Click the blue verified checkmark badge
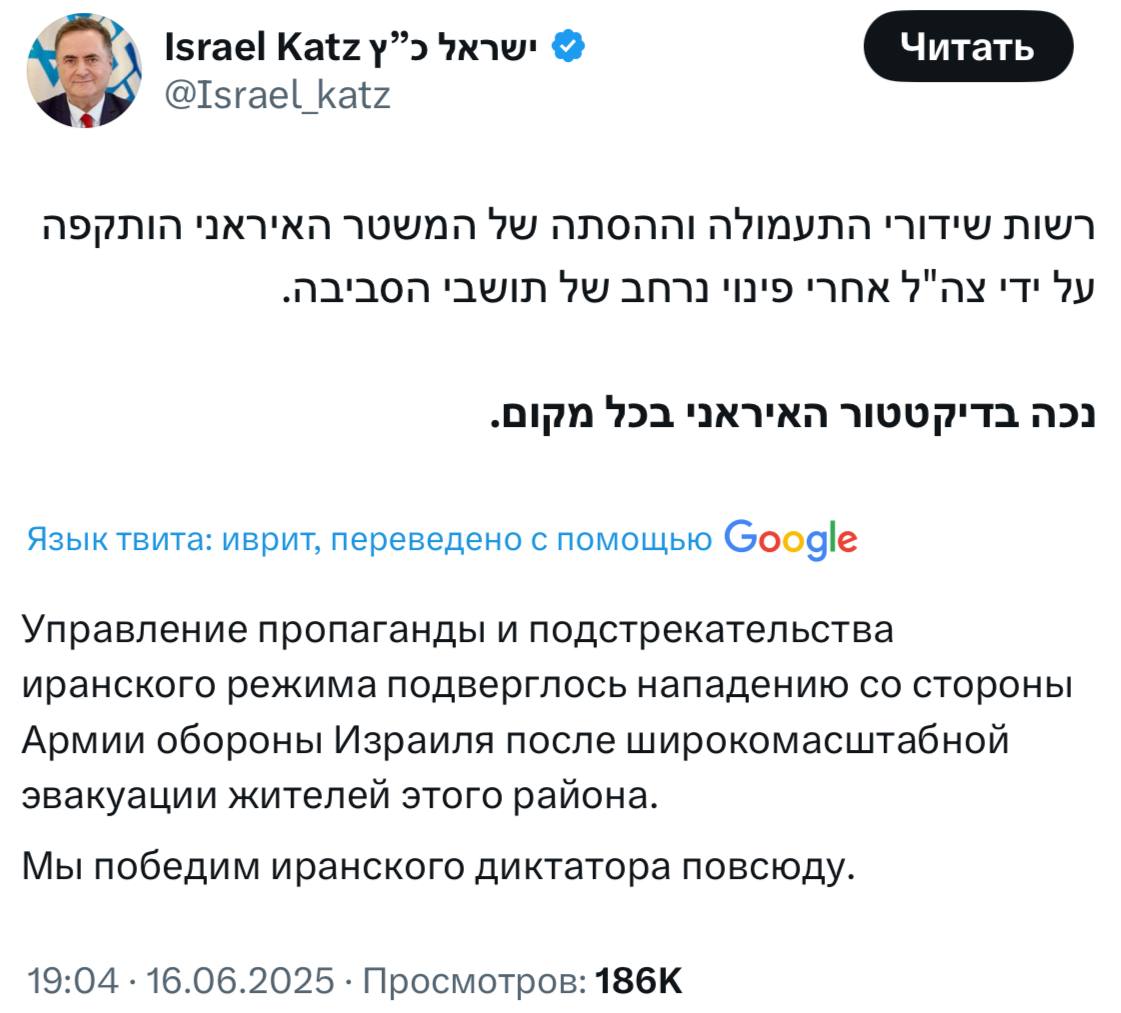1121x1013 pixels. tap(569, 46)
